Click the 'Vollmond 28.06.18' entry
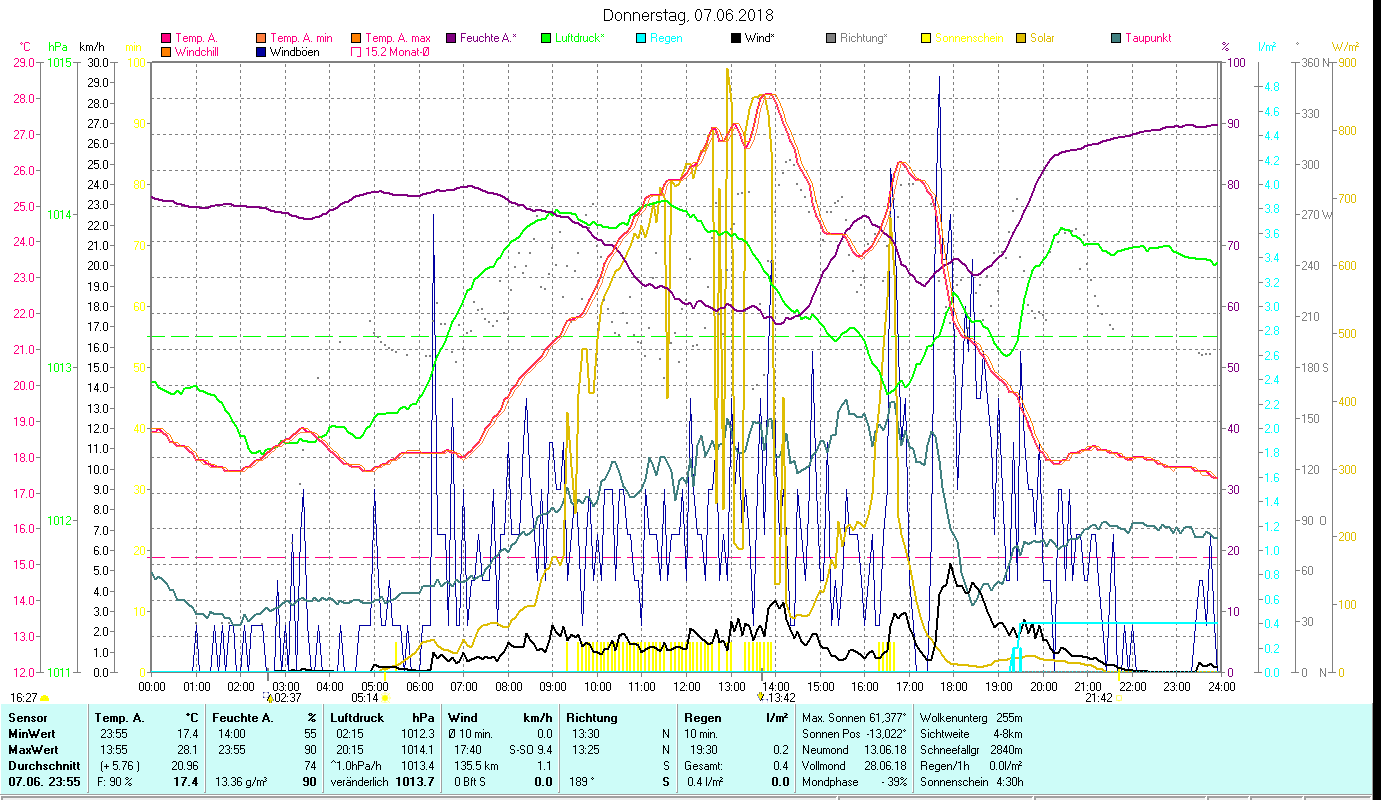The width and height of the screenshot is (1381, 800). point(854,766)
